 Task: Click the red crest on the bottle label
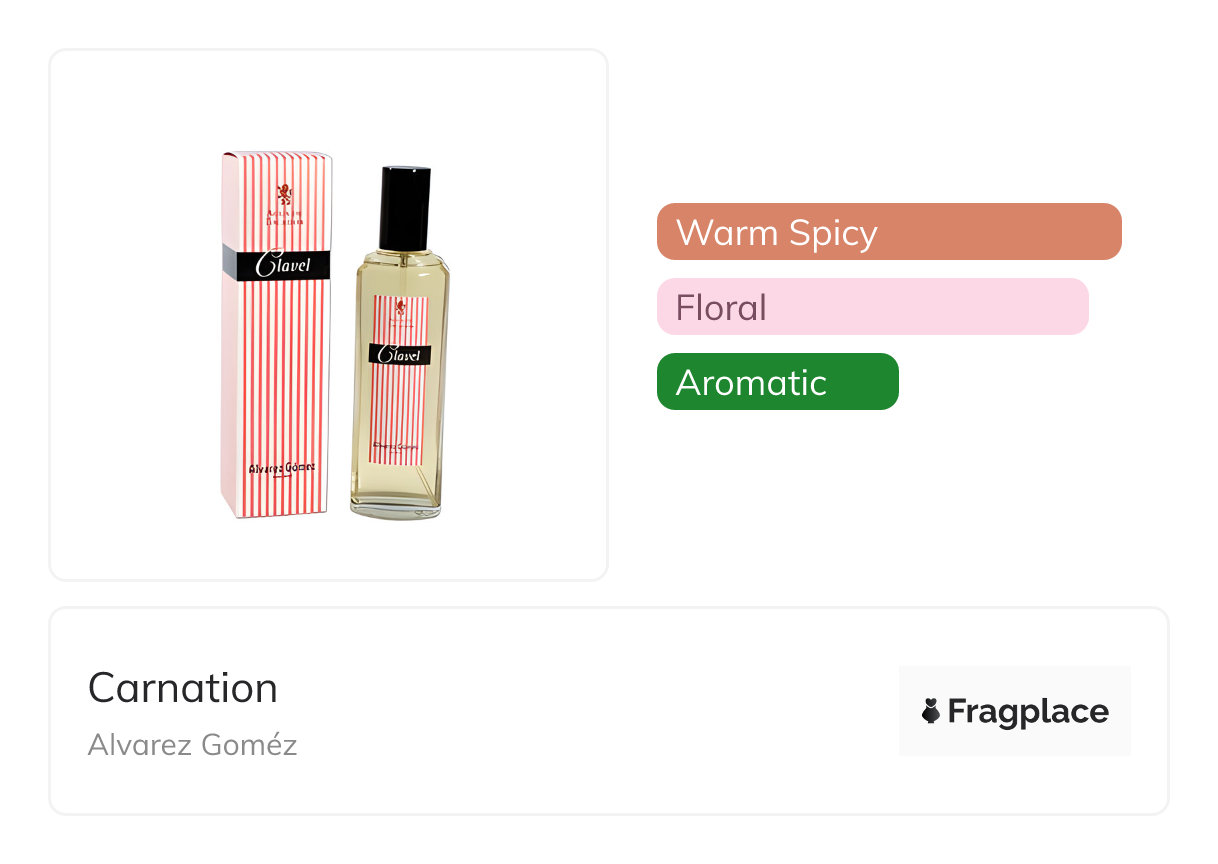[x=400, y=307]
